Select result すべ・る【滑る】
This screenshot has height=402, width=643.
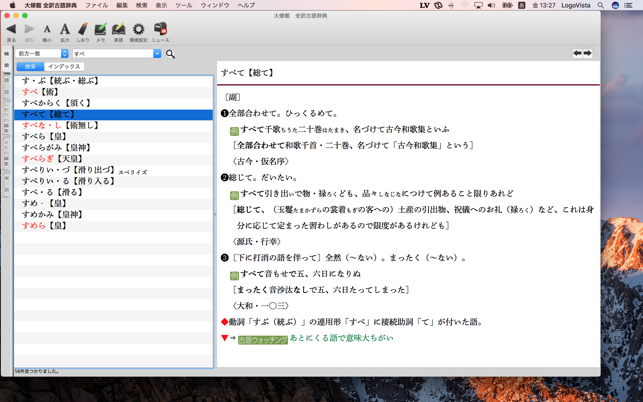[x=114, y=192]
